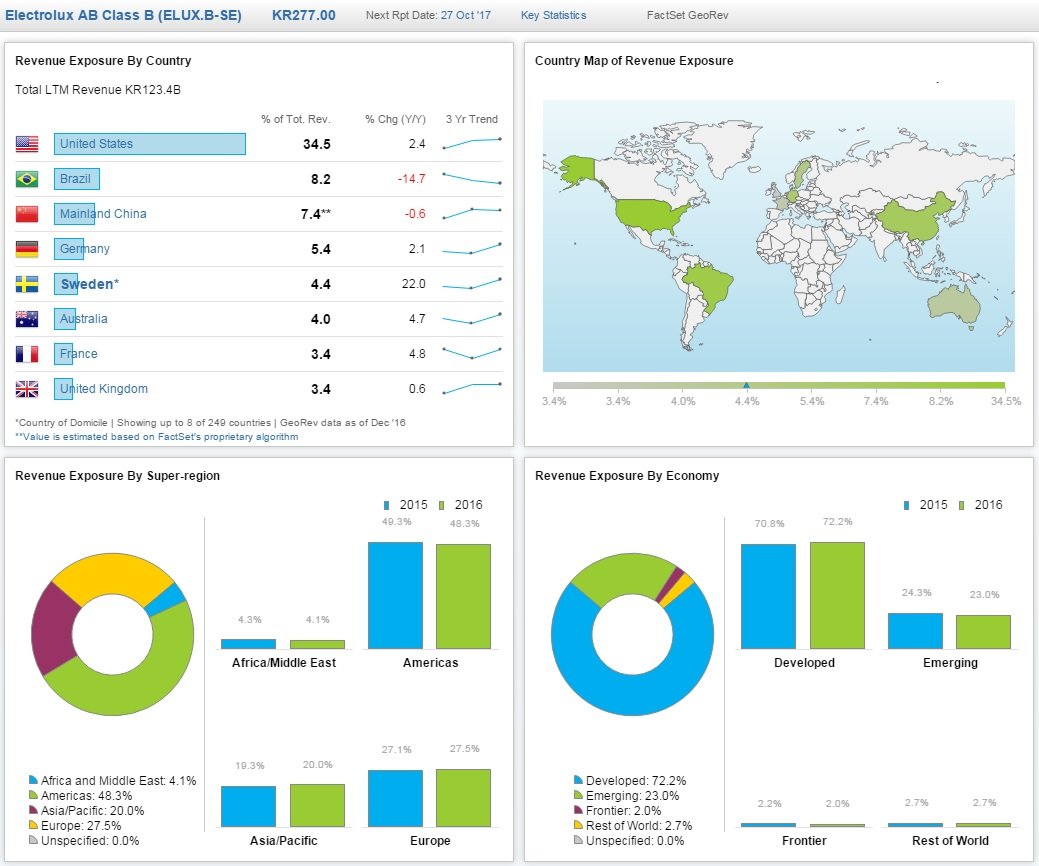Click the United States flag icon
Image resolution: width=1039 pixels, height=866 pixels.
coord(27,144)
